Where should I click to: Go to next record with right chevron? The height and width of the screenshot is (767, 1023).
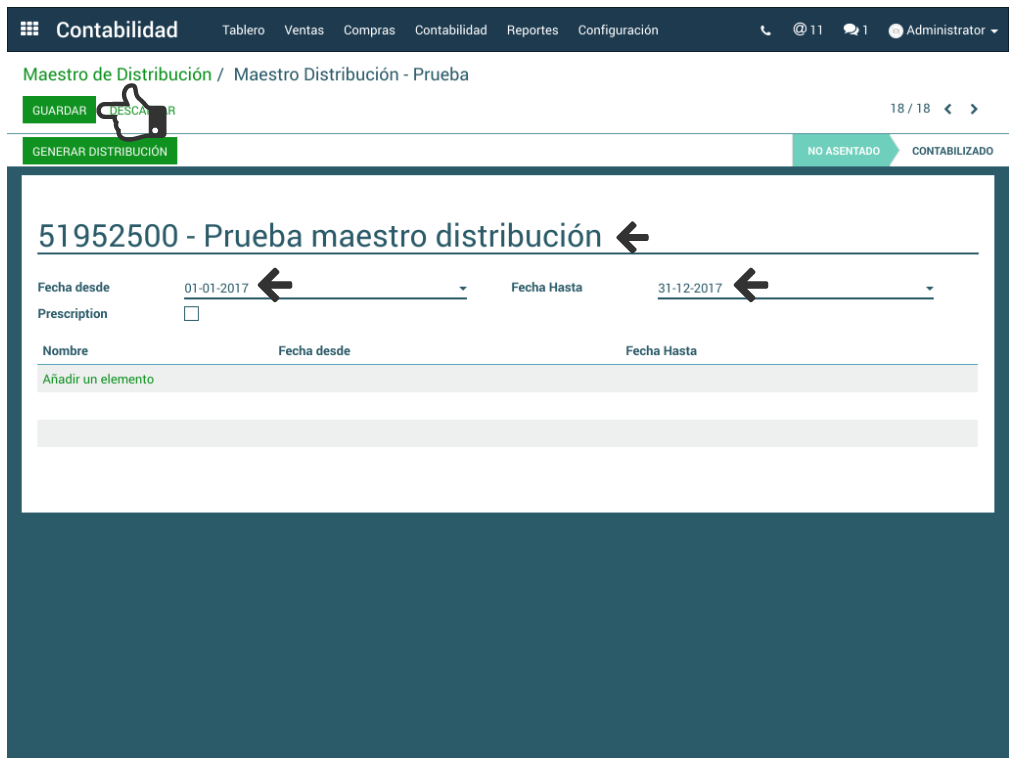pos(974,109)
